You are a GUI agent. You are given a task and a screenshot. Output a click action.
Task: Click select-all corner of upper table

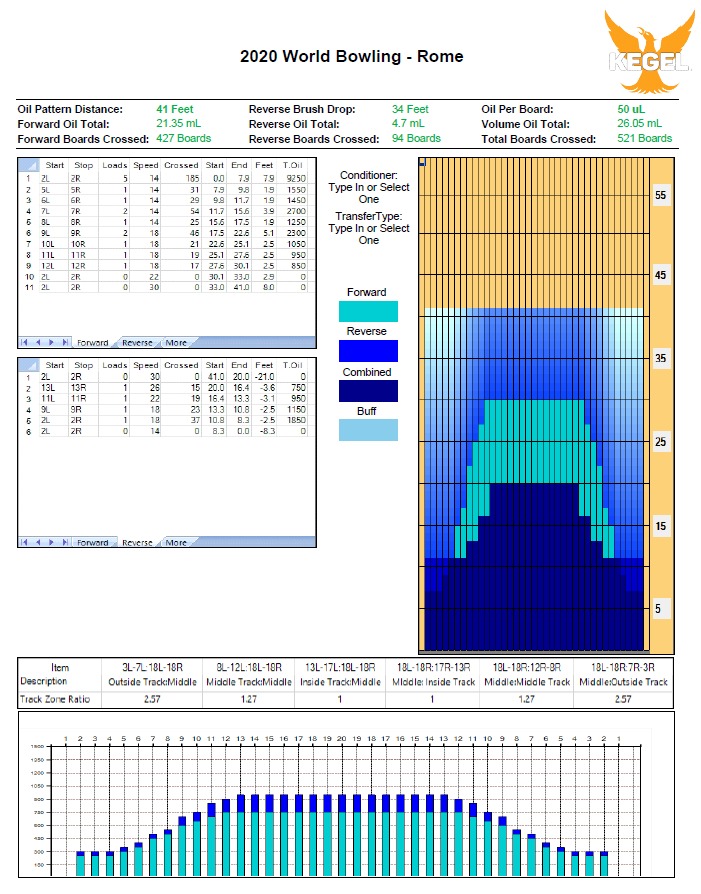coord(28,166)
